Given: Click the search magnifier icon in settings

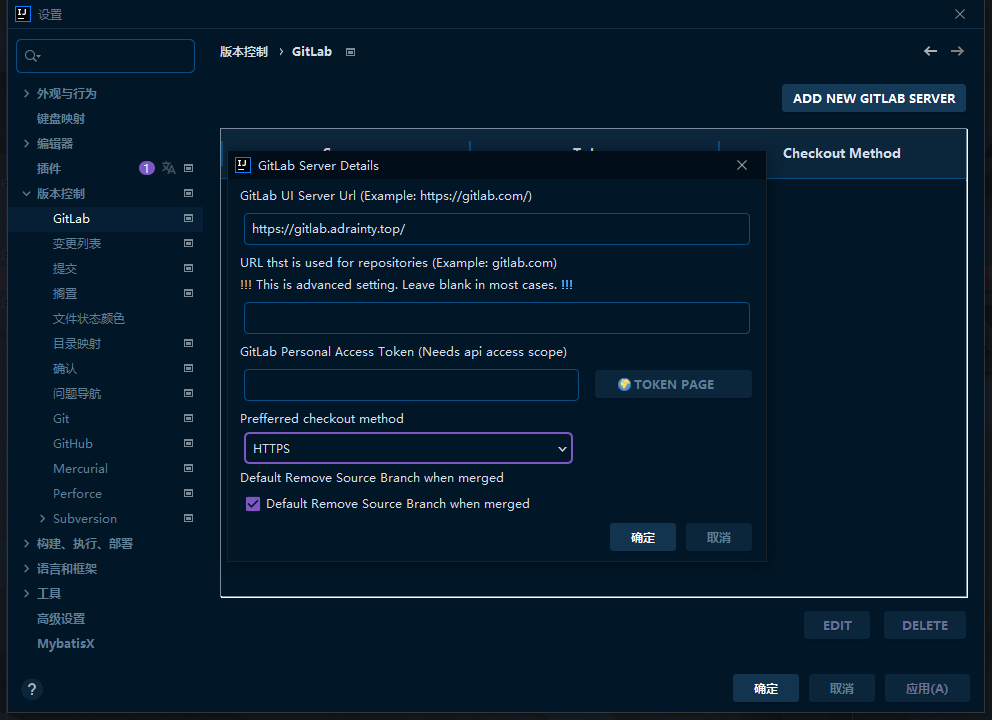Looking at the screenshot, I should pyautogui.click(x=32, y=56).
